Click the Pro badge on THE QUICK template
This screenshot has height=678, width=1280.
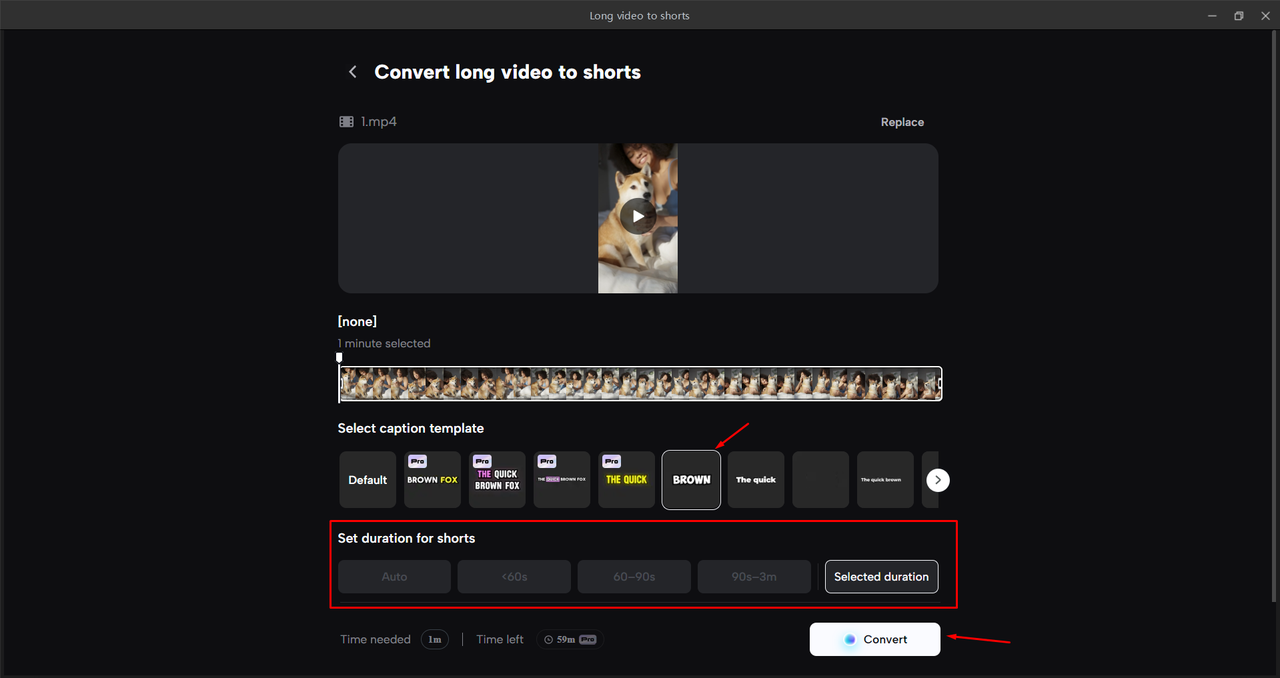click(611, 461)
